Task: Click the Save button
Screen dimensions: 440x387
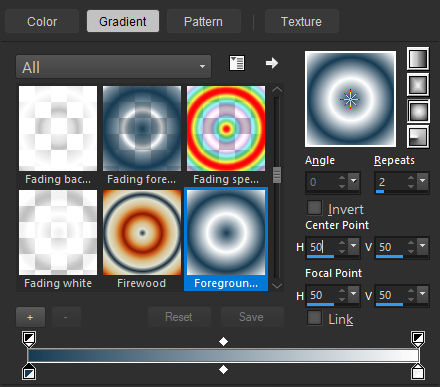Action: (252, 317)
